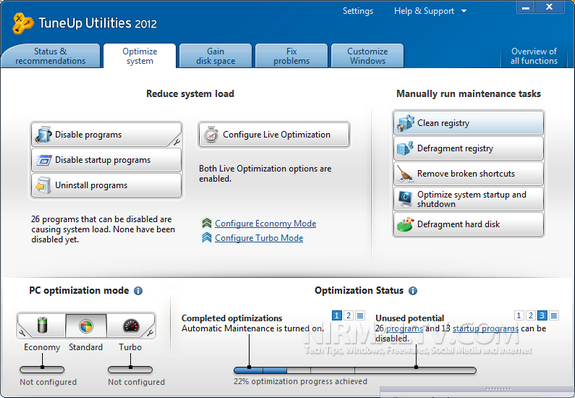
Task: Click 'Not configured' text under Economy
Action: tap(48, 382)
